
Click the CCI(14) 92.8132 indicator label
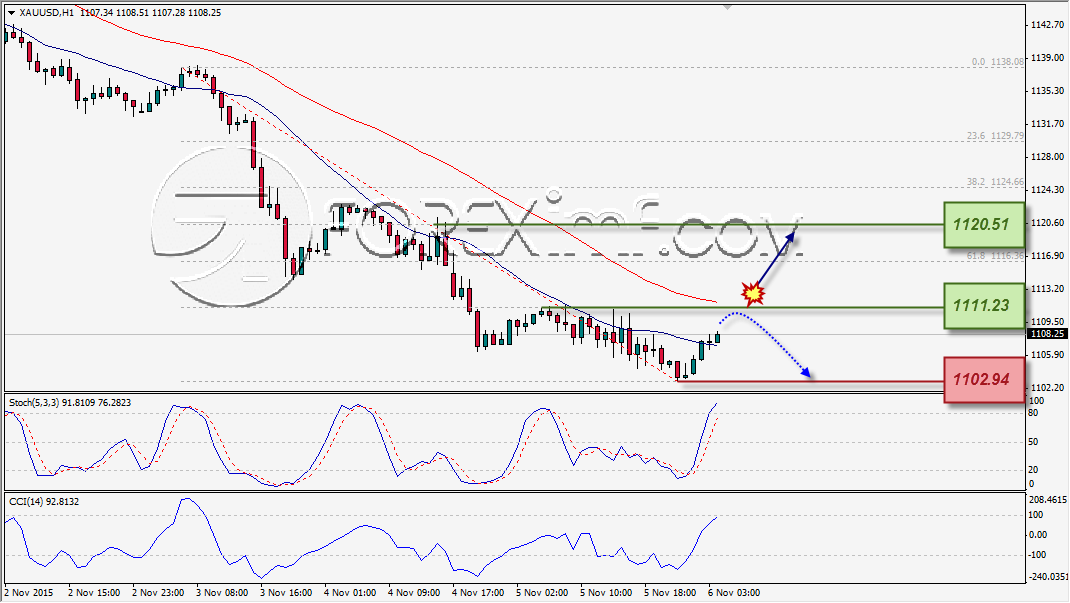pos(44,501)
